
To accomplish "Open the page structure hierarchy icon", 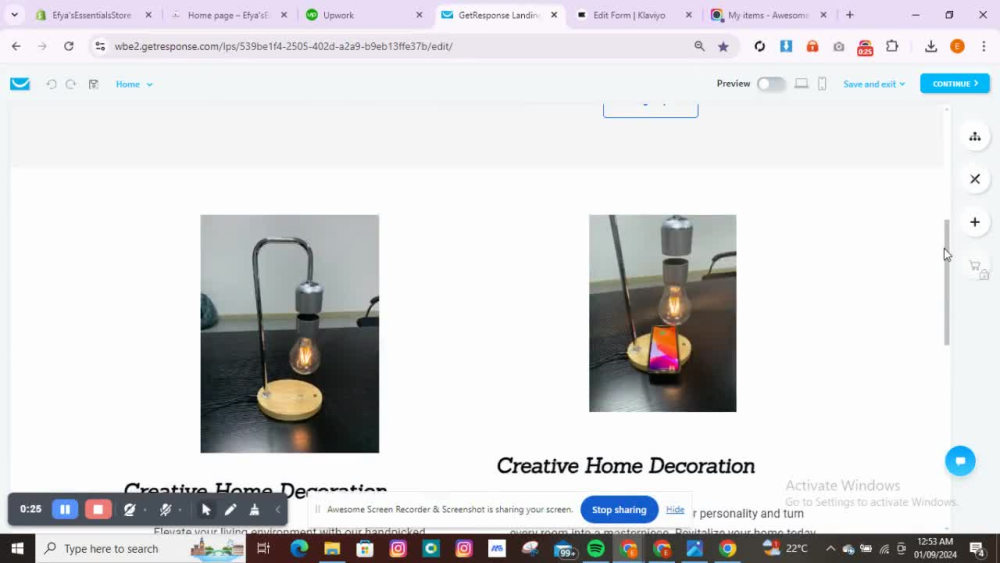I will click(x=974, y=136).
